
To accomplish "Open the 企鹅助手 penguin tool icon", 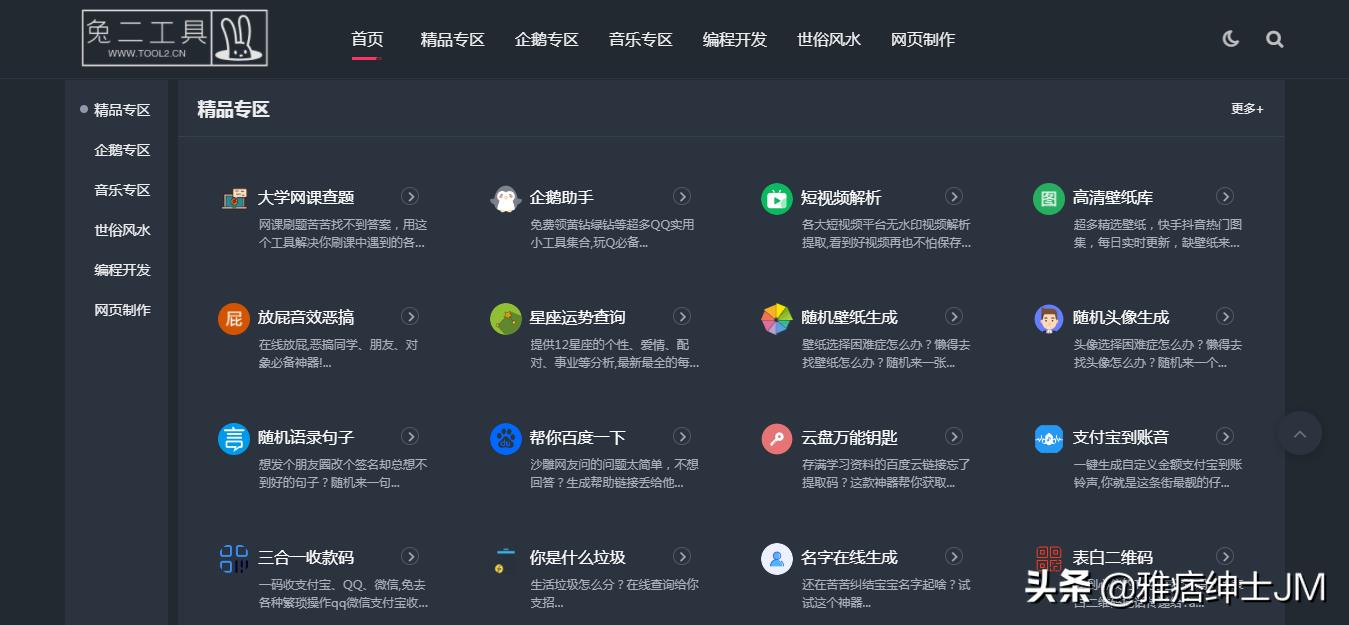I will (x=505, y=198).
